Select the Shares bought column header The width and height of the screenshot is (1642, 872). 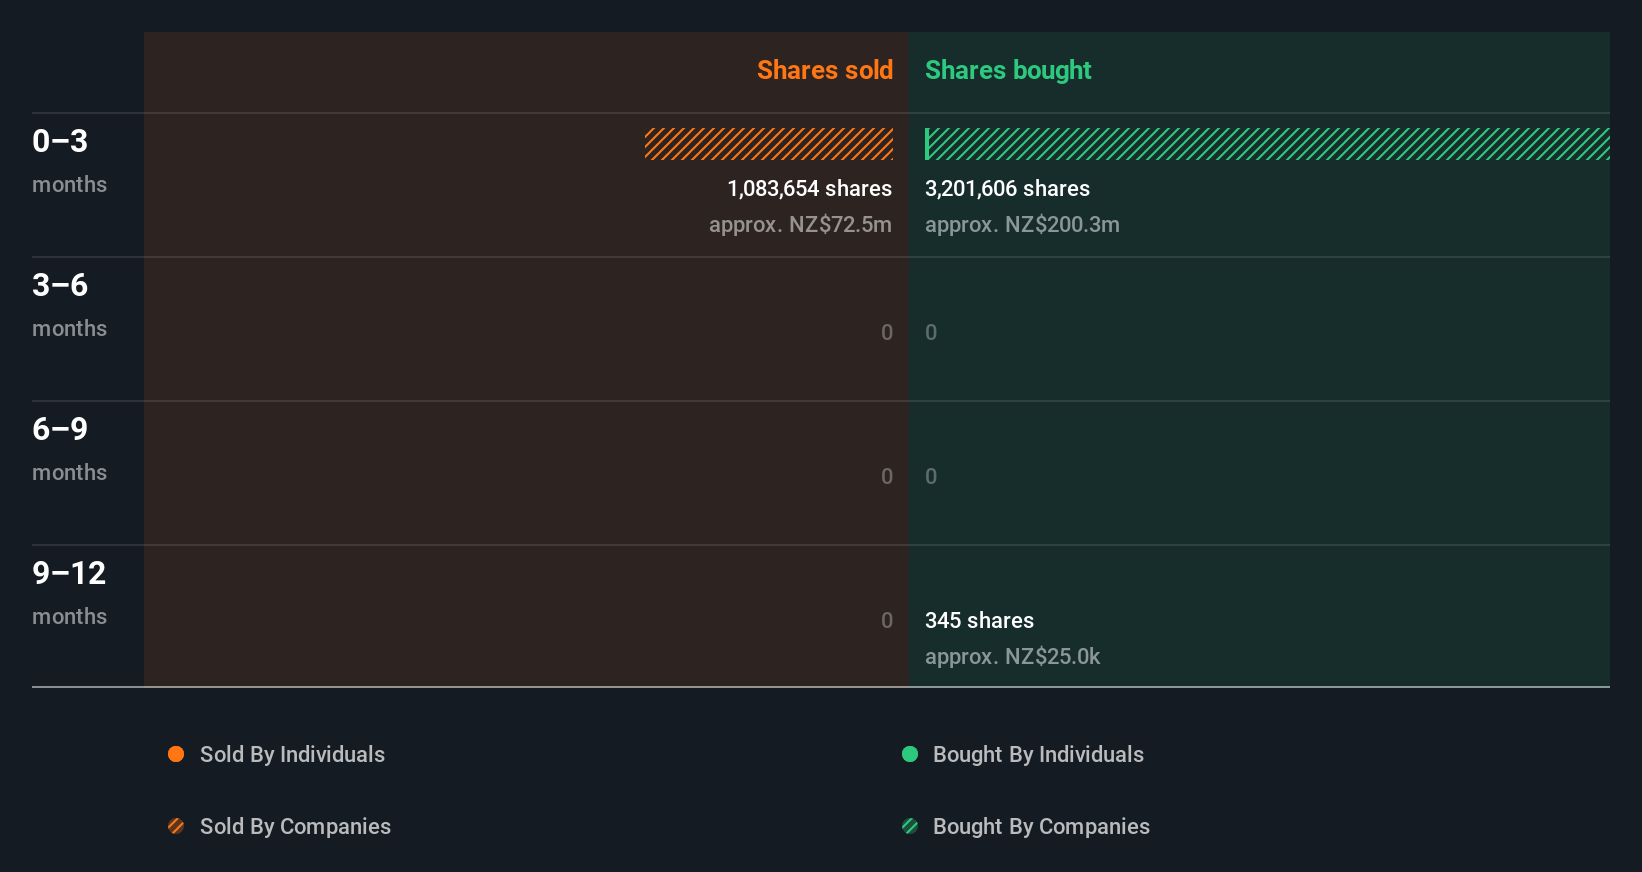point(1008,70)
